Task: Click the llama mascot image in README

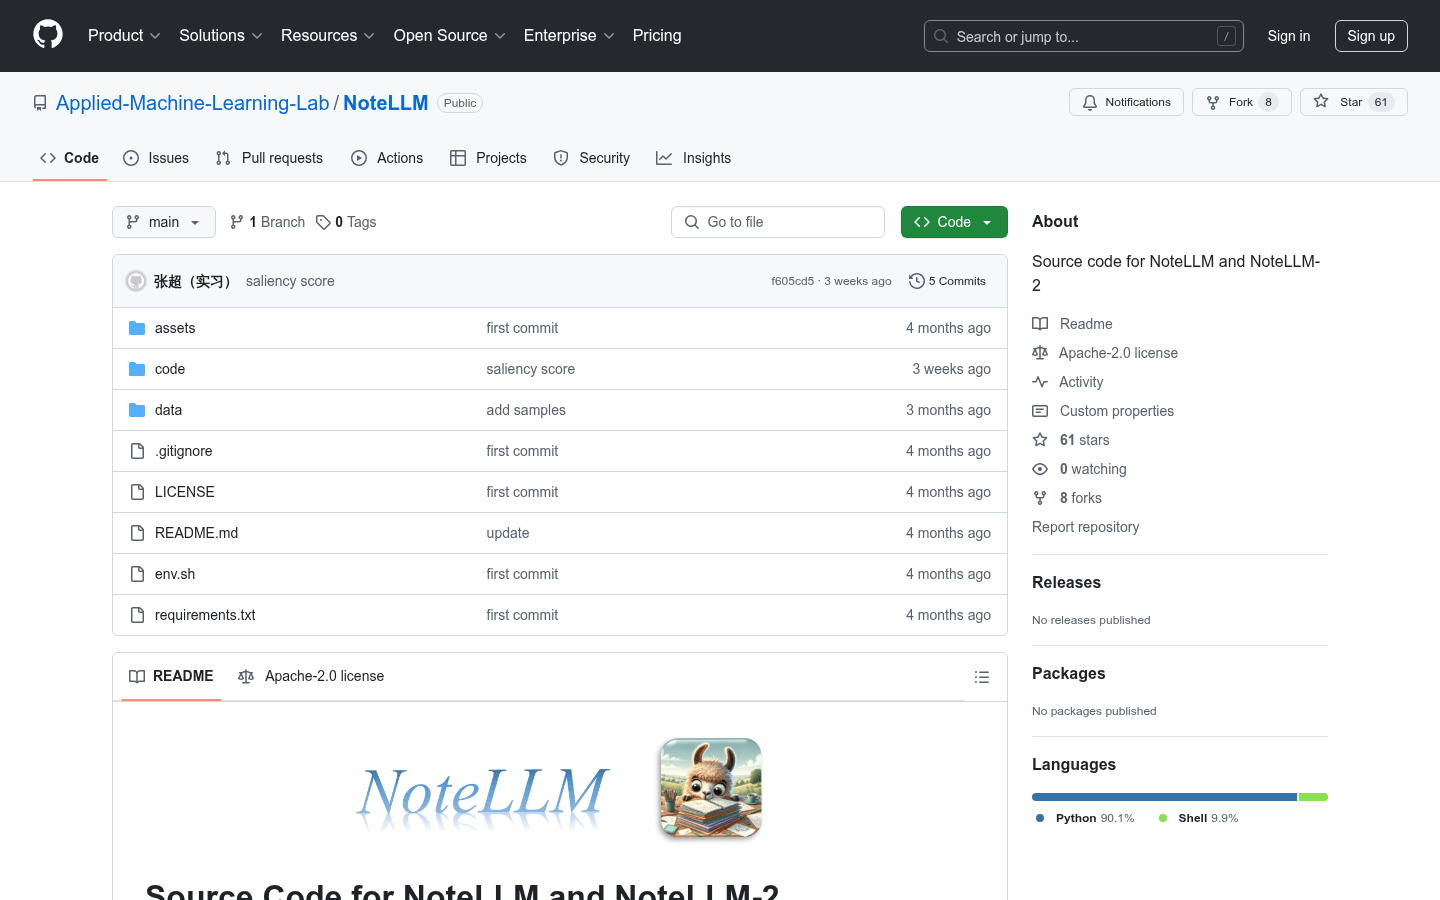Action: click(x=711, y=788)
